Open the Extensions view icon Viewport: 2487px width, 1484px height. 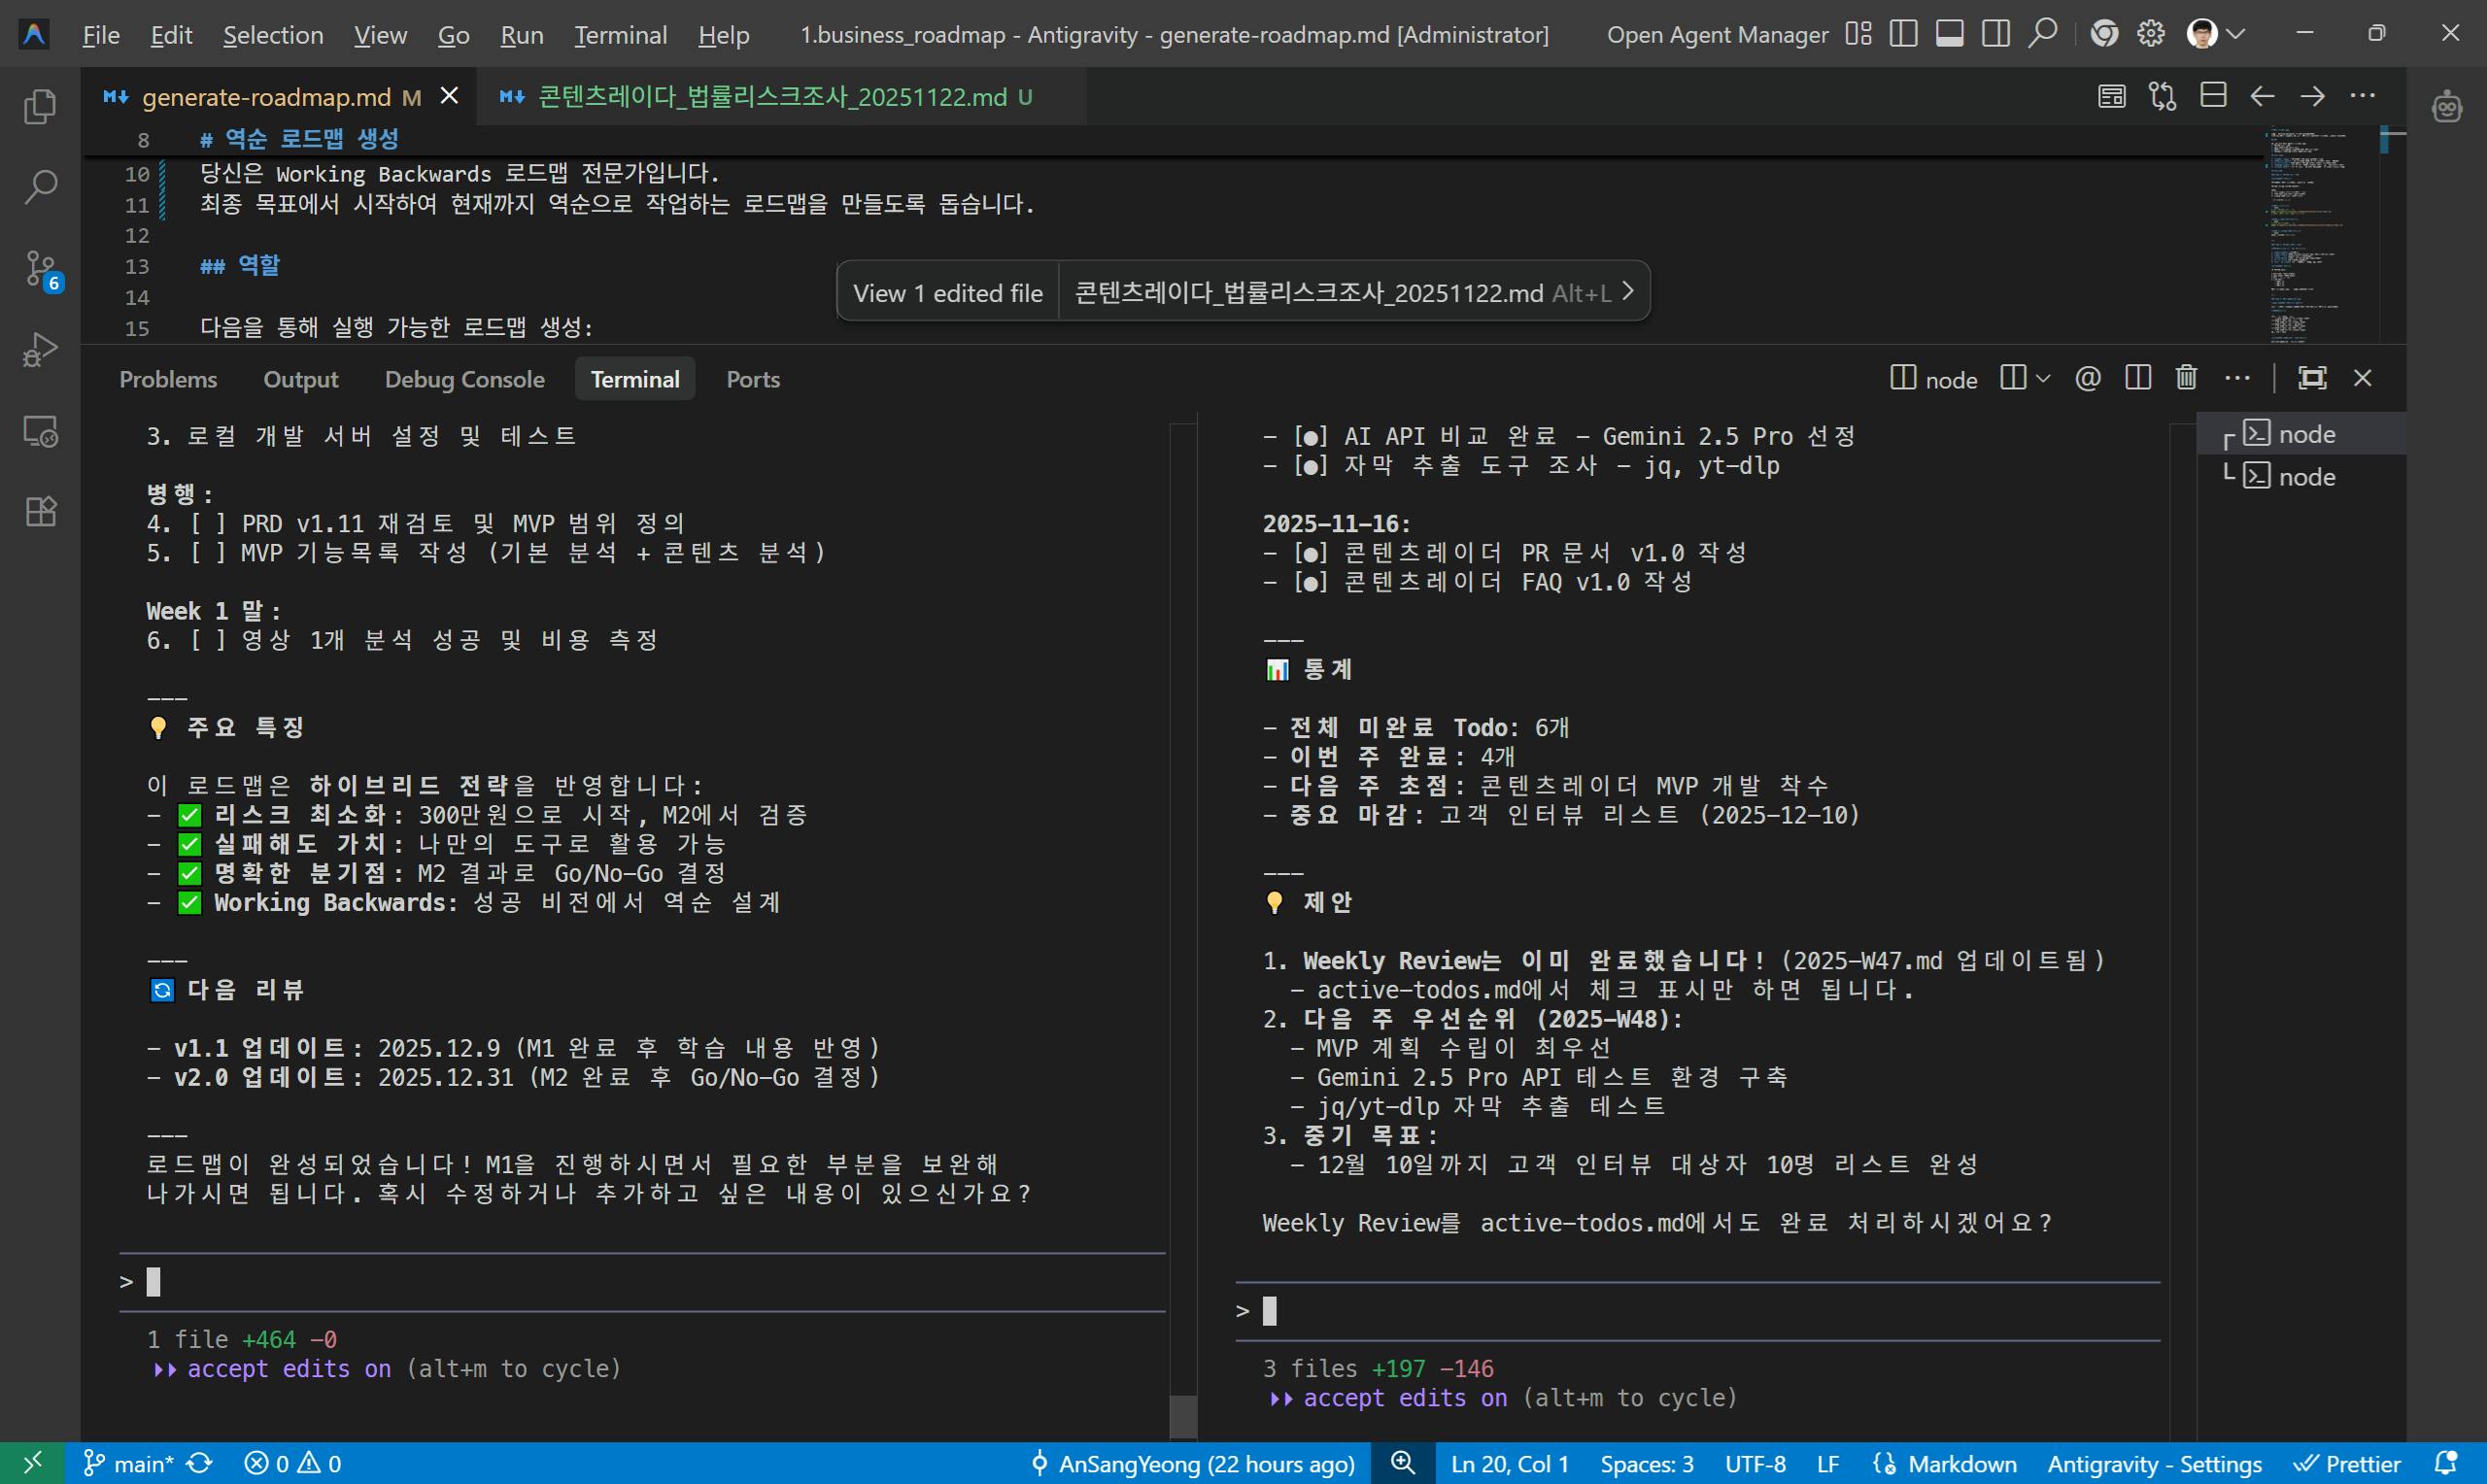(x=40, y=512)
